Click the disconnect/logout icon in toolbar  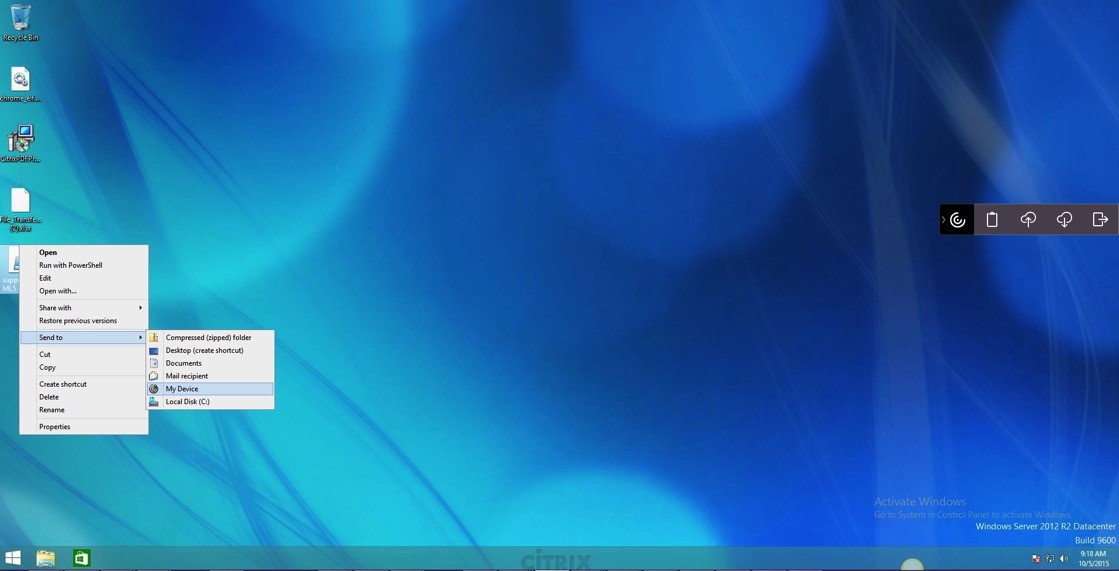pos(1100,220)
